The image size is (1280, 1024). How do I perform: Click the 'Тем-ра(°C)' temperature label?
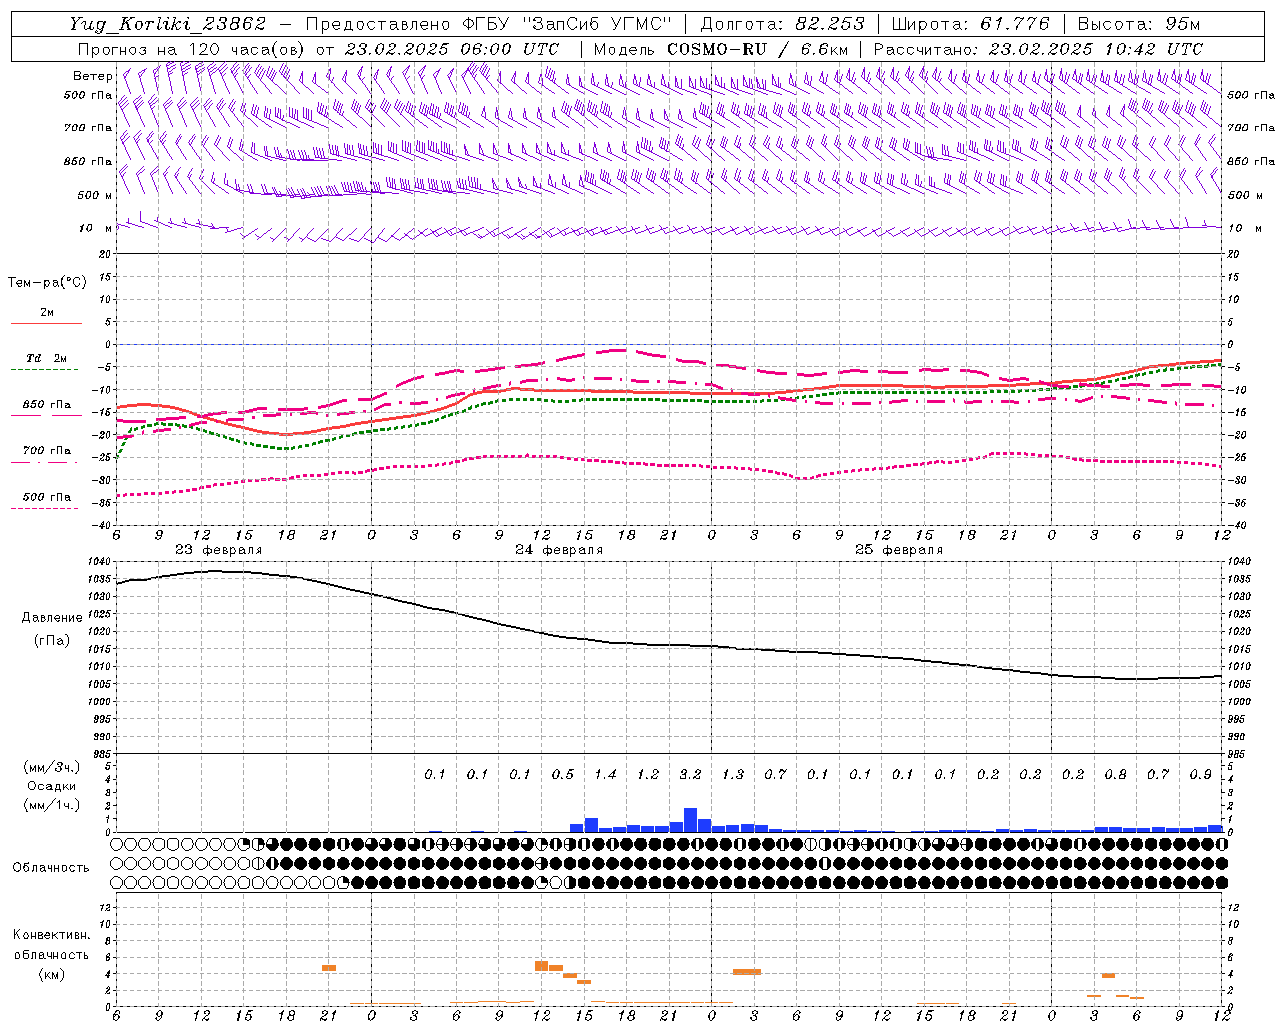point(47,283)
